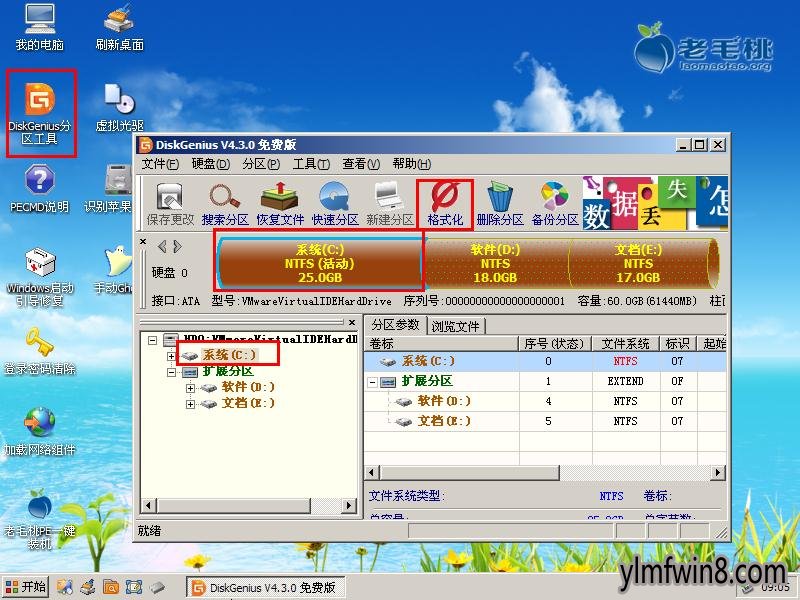Expand the 文档(E:) tree node
This screenshot has height=600, width=800.
click(190, 404)
